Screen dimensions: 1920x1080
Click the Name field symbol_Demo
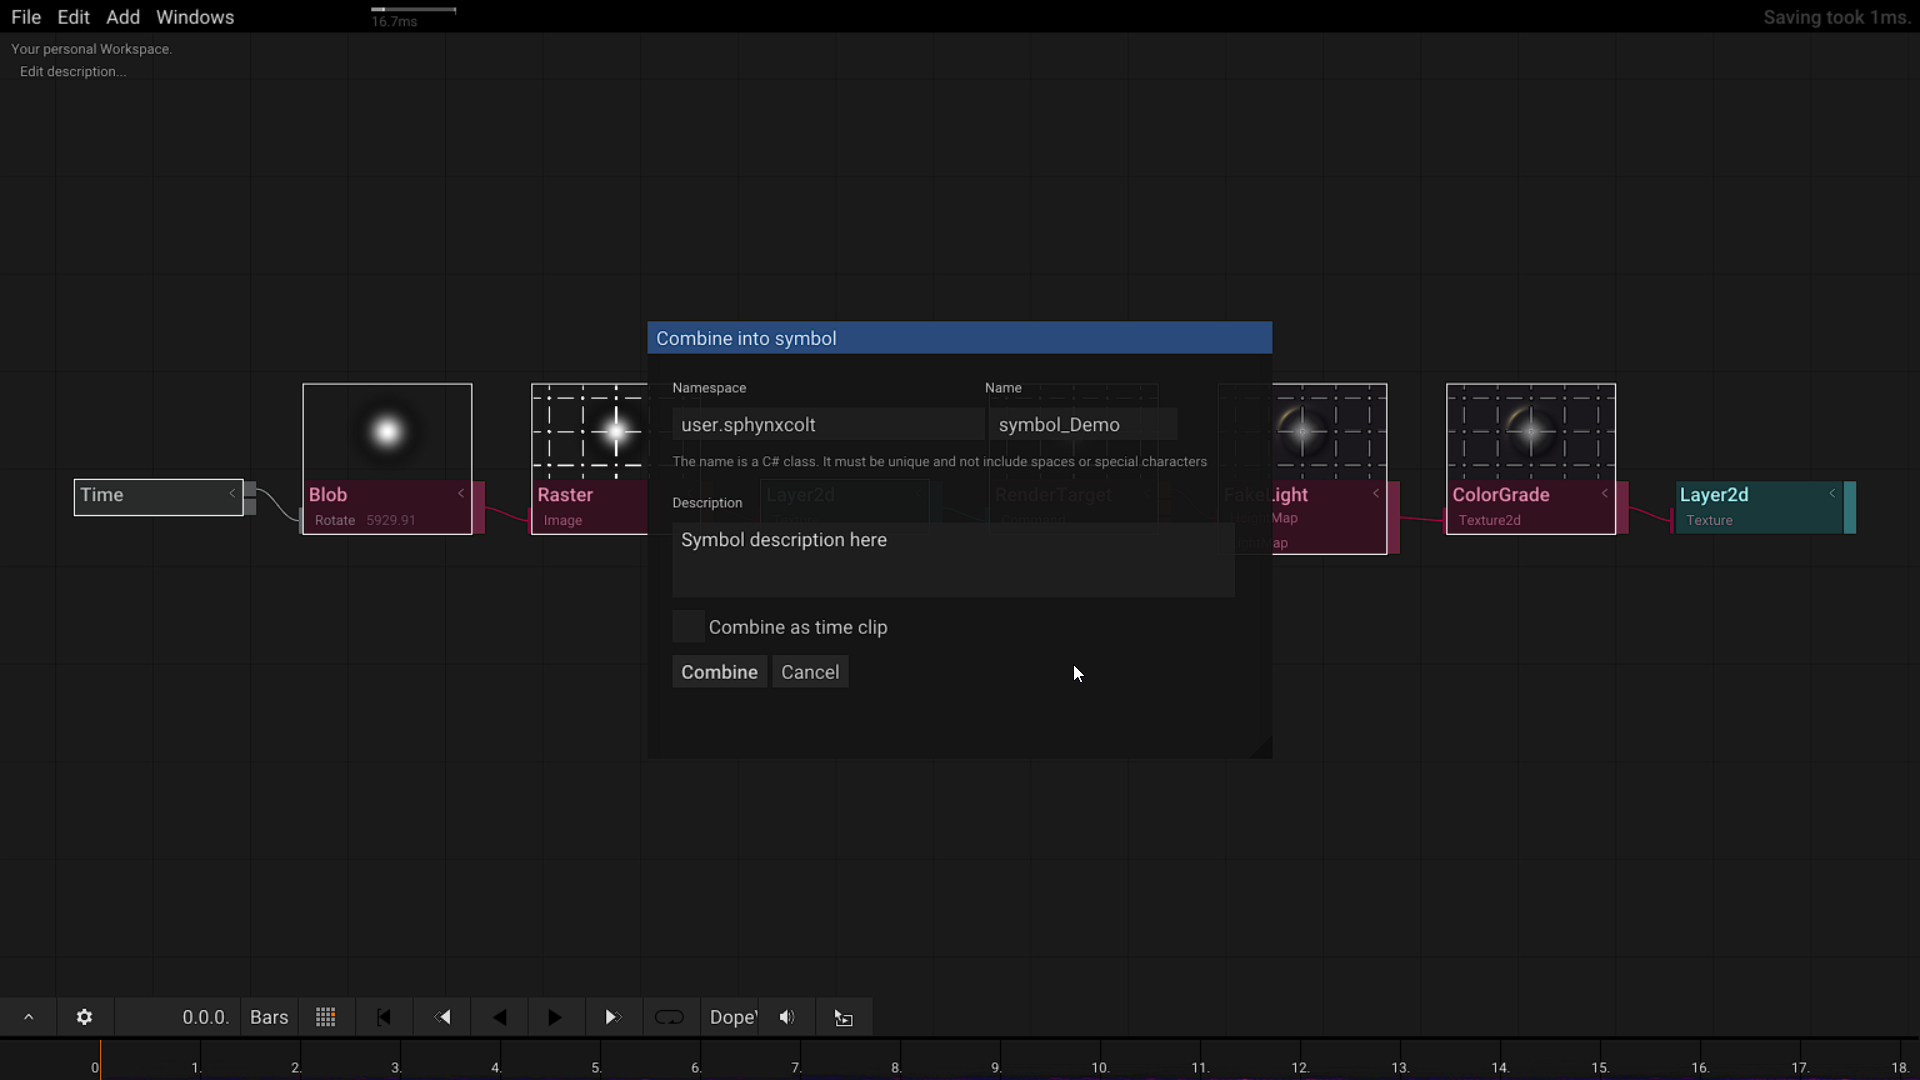(x=1083, y=424)
